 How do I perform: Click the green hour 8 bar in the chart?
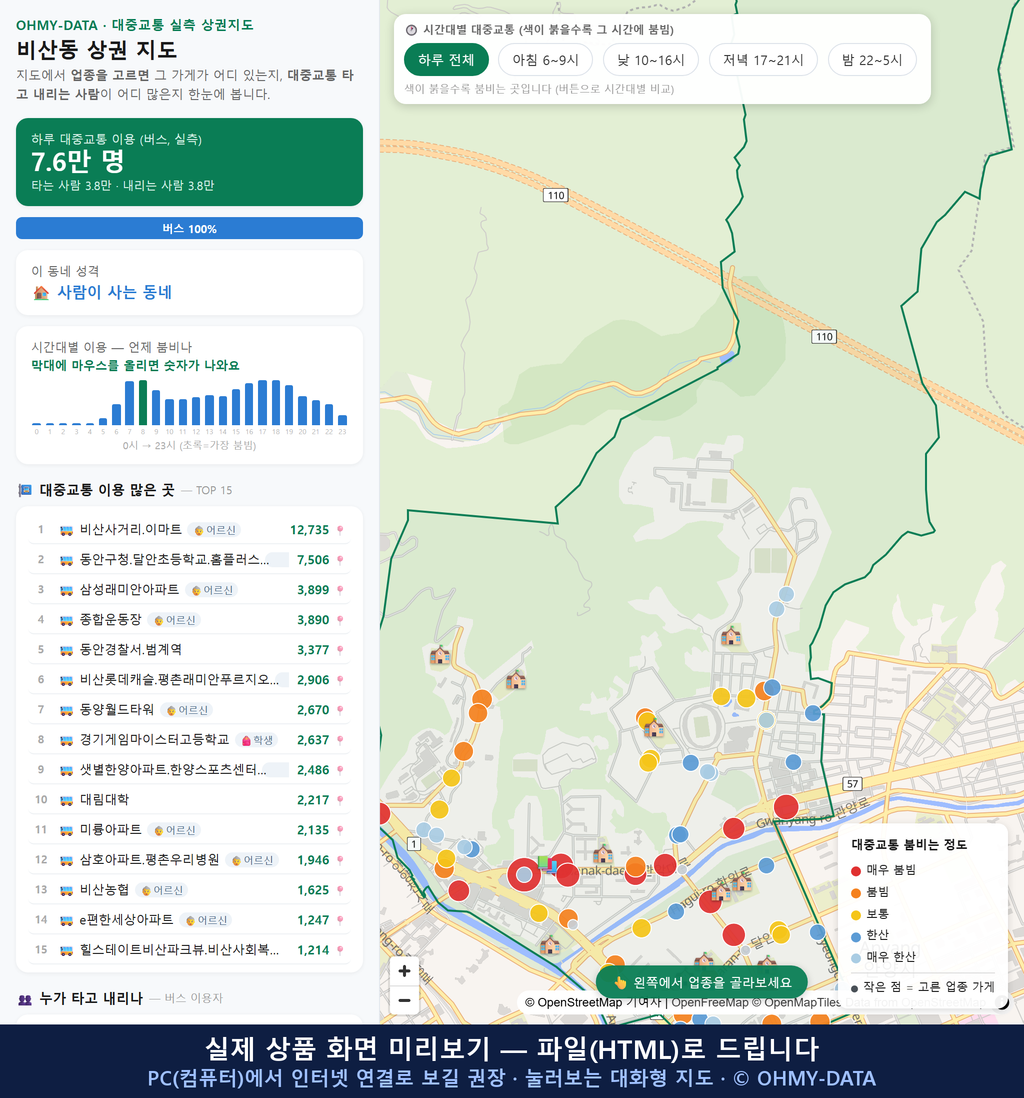point(143,403)
